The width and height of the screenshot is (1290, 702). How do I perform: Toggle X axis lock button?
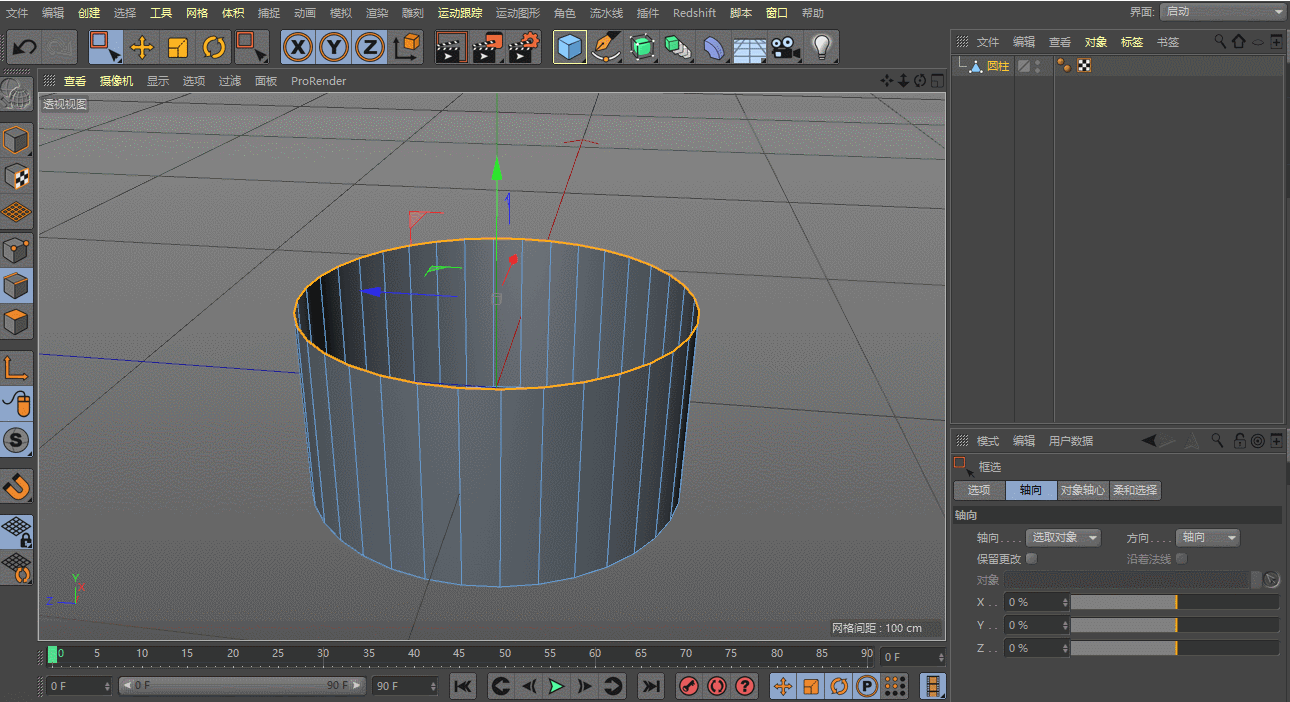(298, 47)
